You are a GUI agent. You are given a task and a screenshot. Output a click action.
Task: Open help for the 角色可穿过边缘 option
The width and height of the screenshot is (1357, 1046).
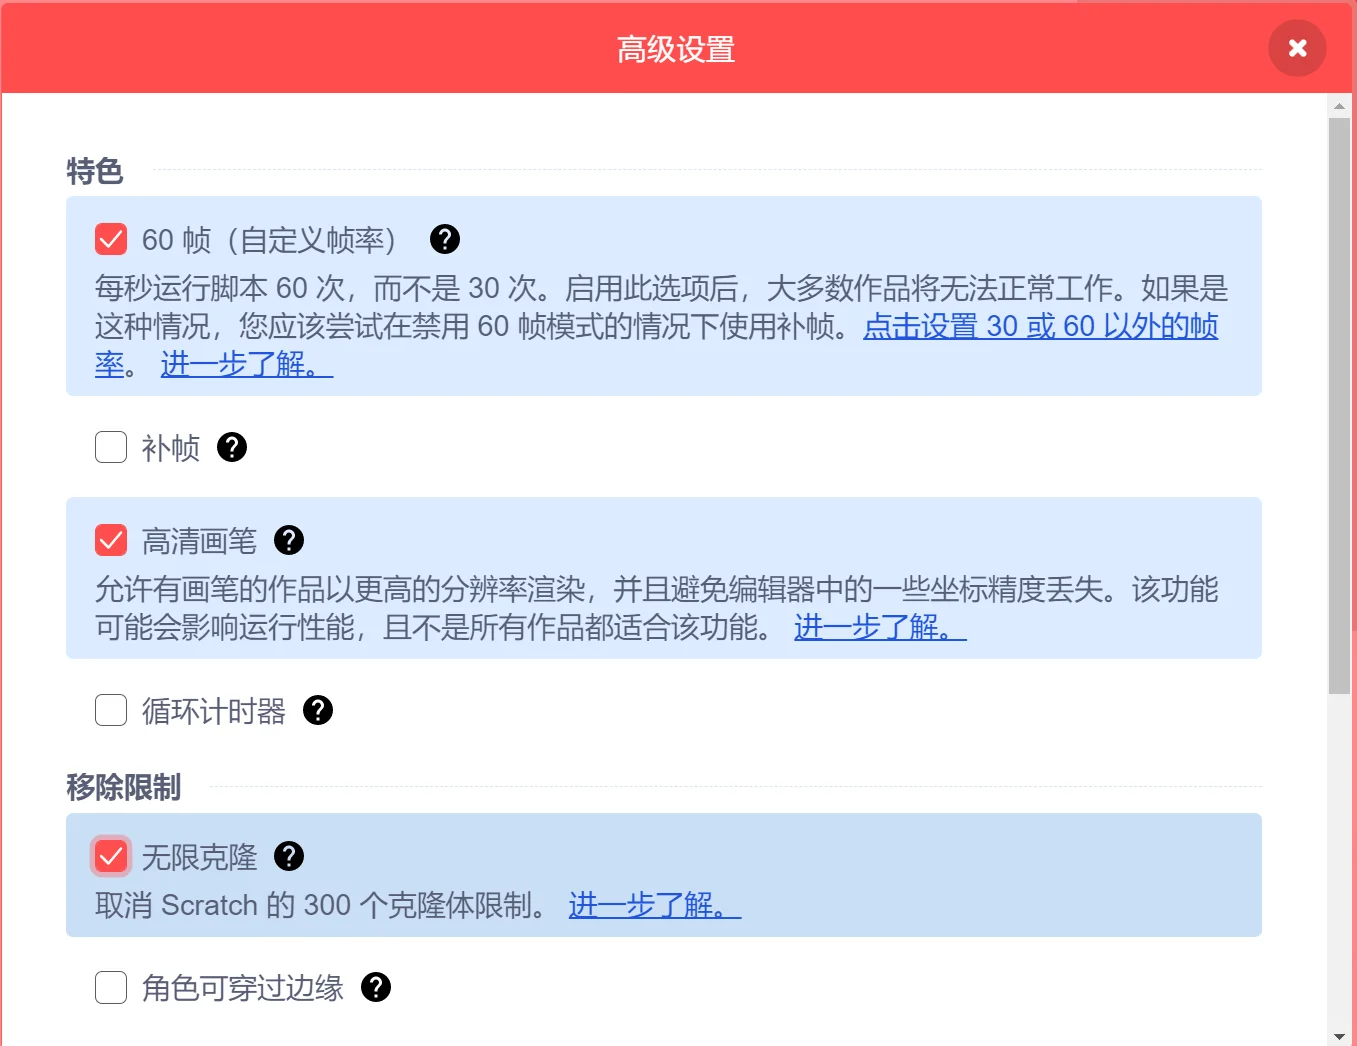(x=375, y=987)
